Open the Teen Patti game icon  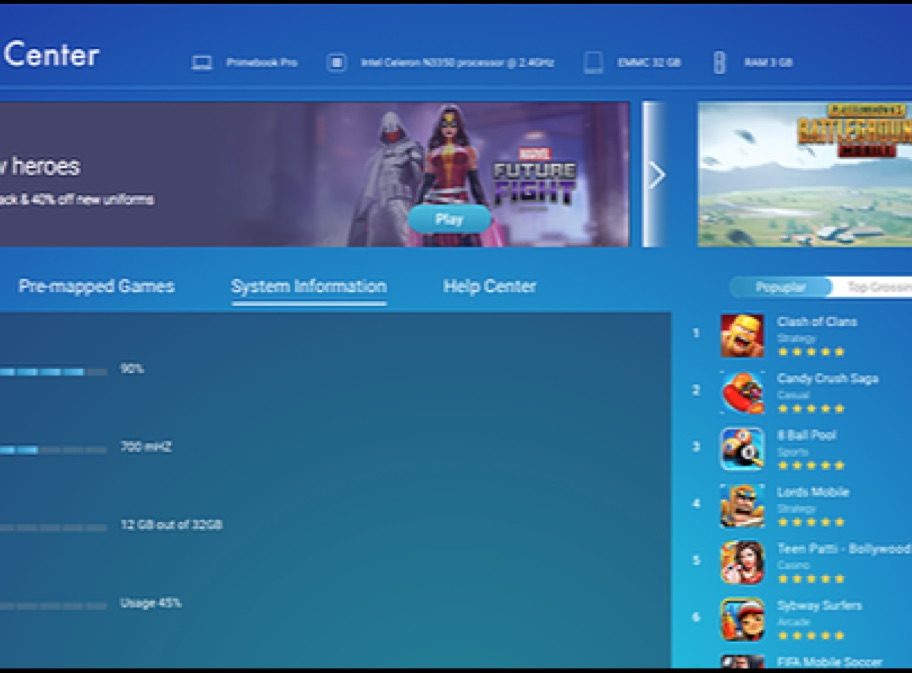(x=742, y=563)
